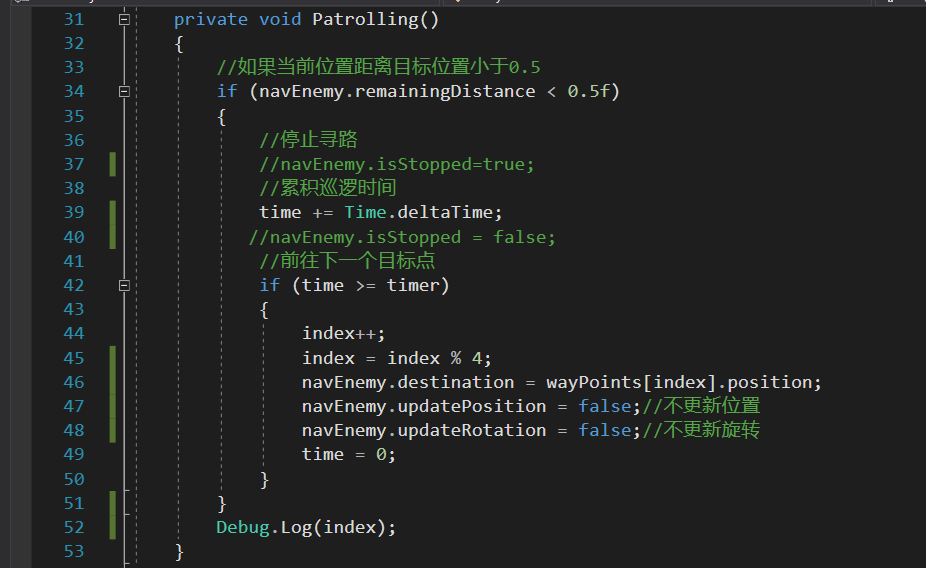Click line number 53 in the gutter
This screenshot has width=926, height=568.
coord(74,551)
